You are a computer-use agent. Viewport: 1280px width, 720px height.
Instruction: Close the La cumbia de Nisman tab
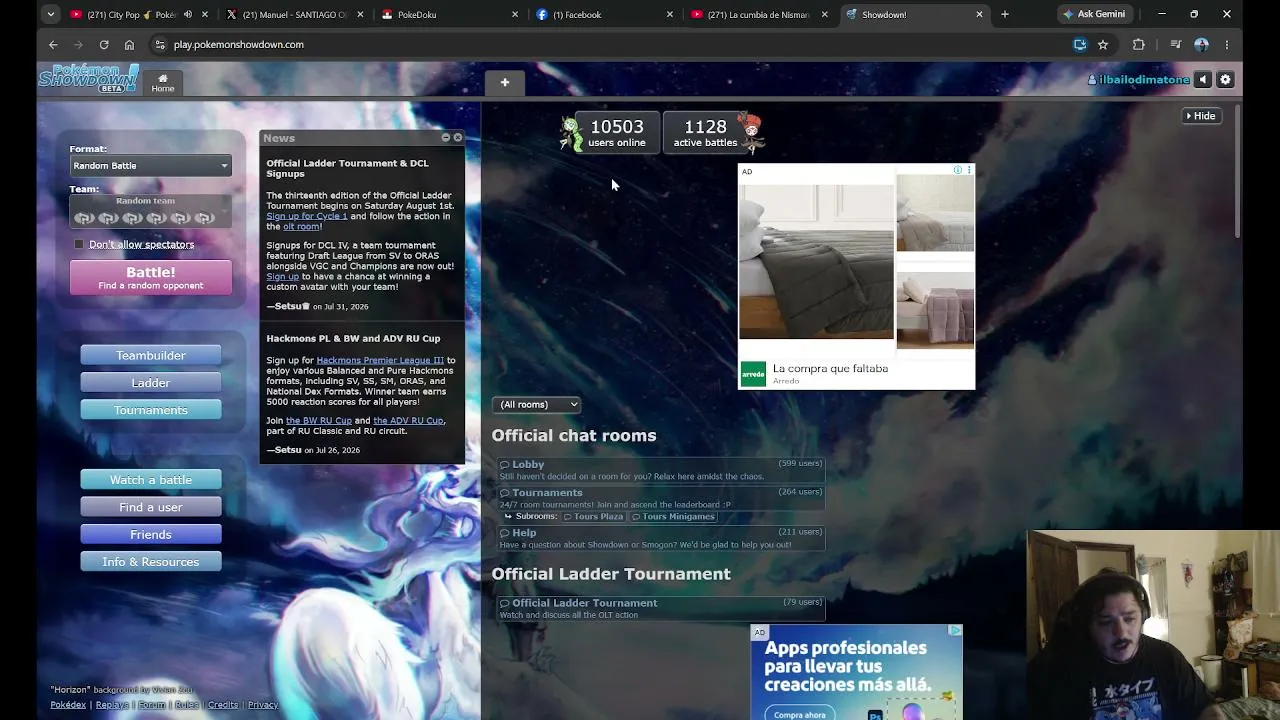tap(824, 14)
